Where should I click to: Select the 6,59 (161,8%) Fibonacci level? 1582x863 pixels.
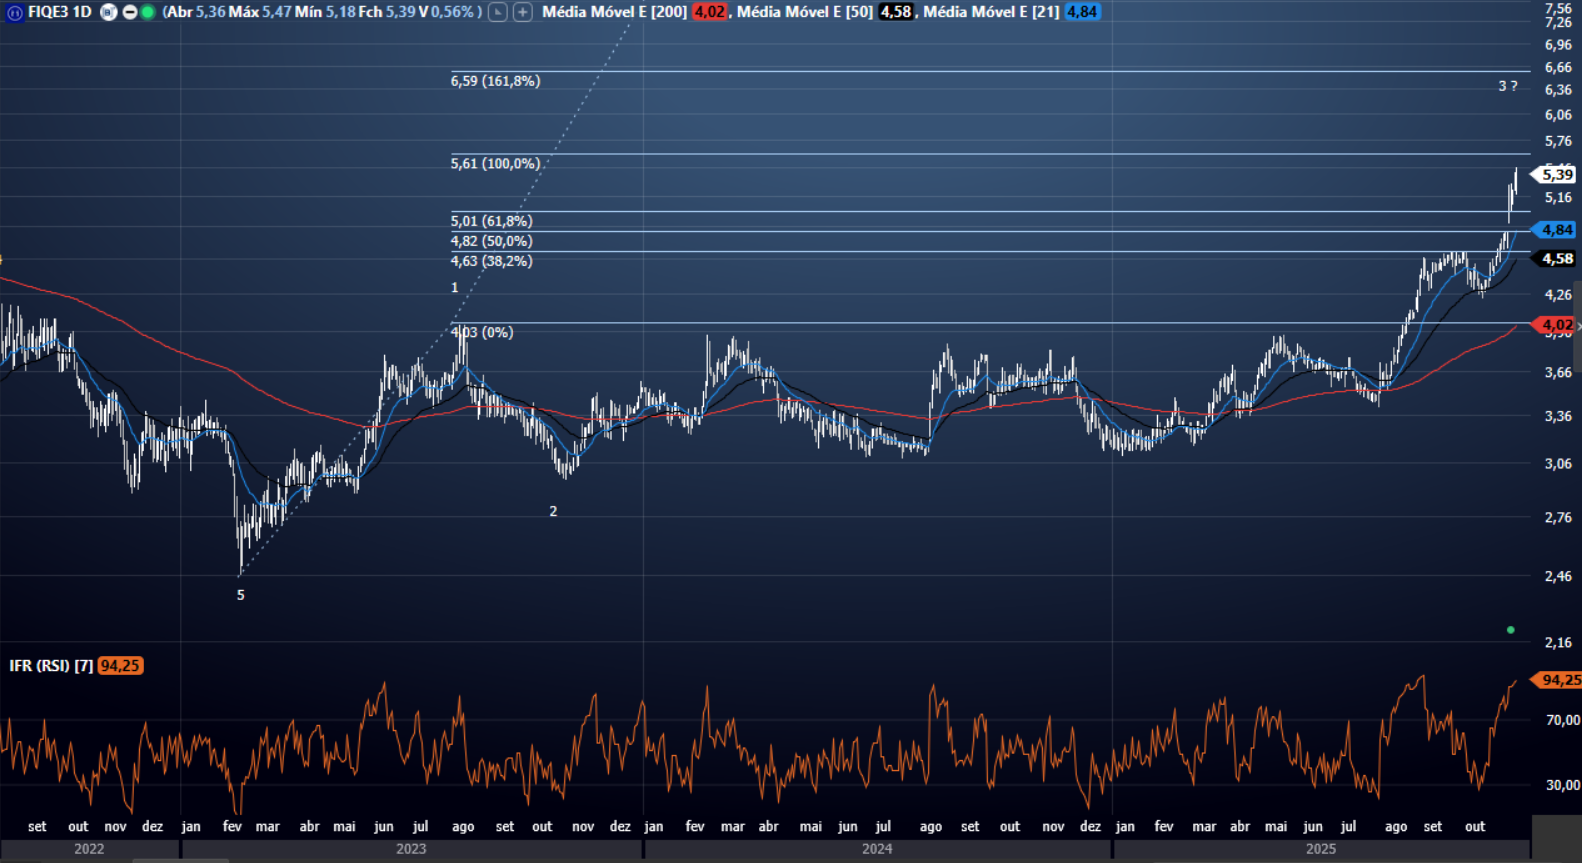[495, 81]
